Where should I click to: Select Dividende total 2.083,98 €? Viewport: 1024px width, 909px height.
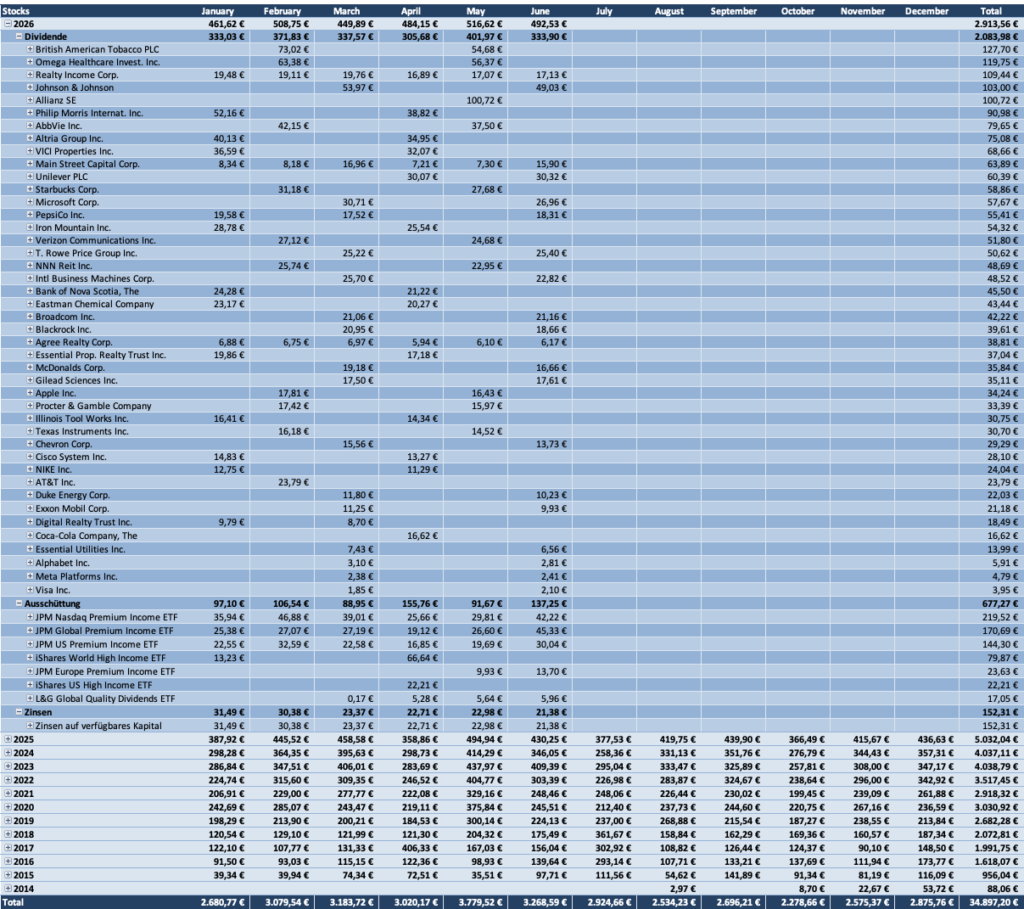tap(997, 37)
